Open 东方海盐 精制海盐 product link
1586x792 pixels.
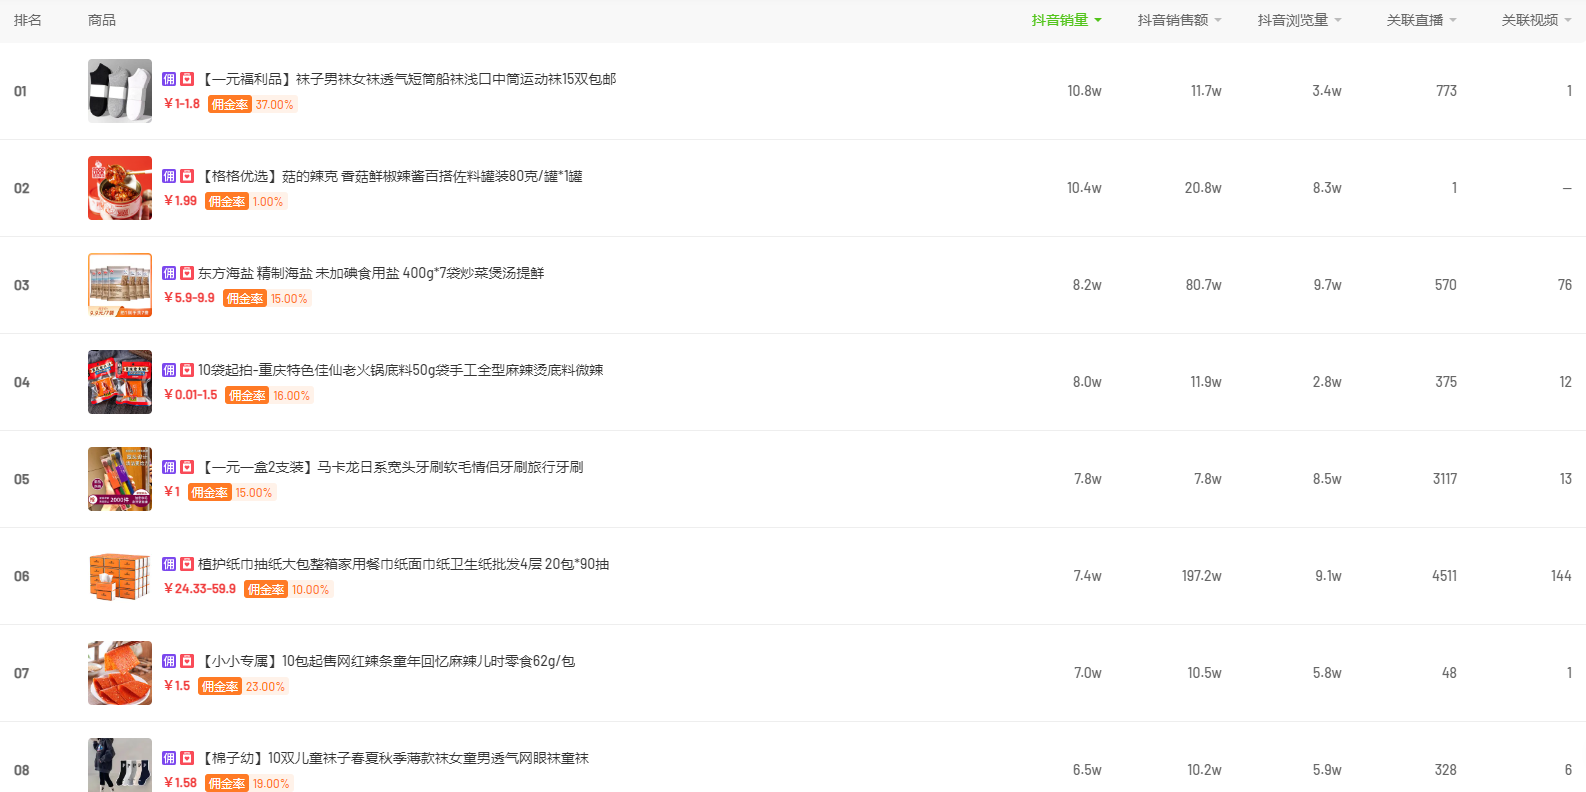(x=371, y=273)
